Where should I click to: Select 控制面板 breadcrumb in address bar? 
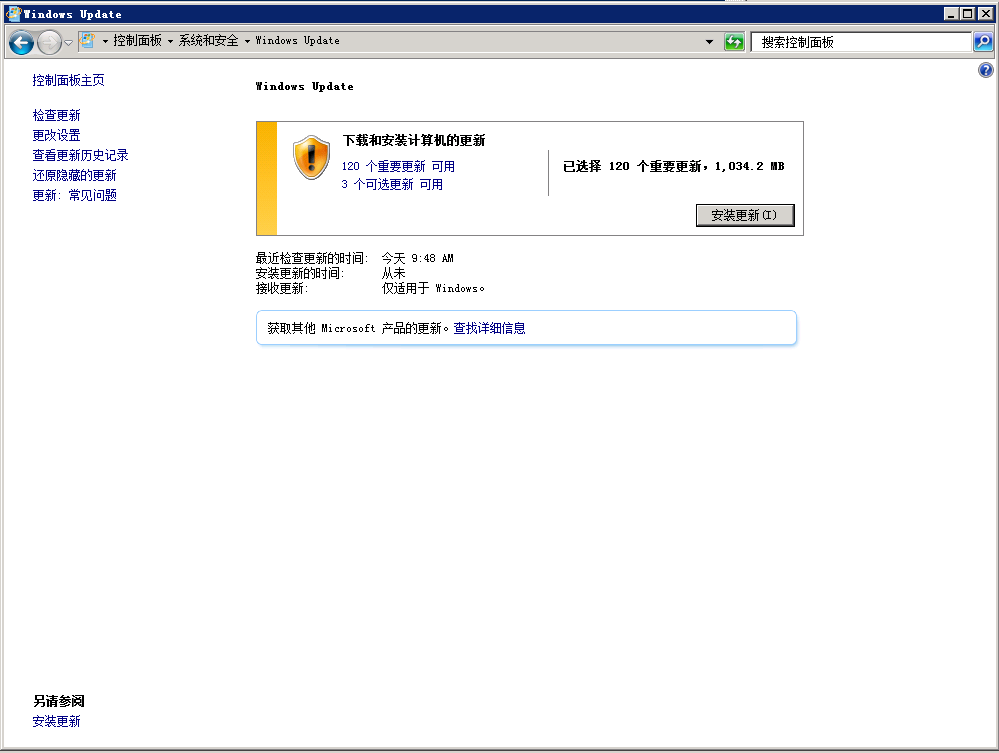137,41
